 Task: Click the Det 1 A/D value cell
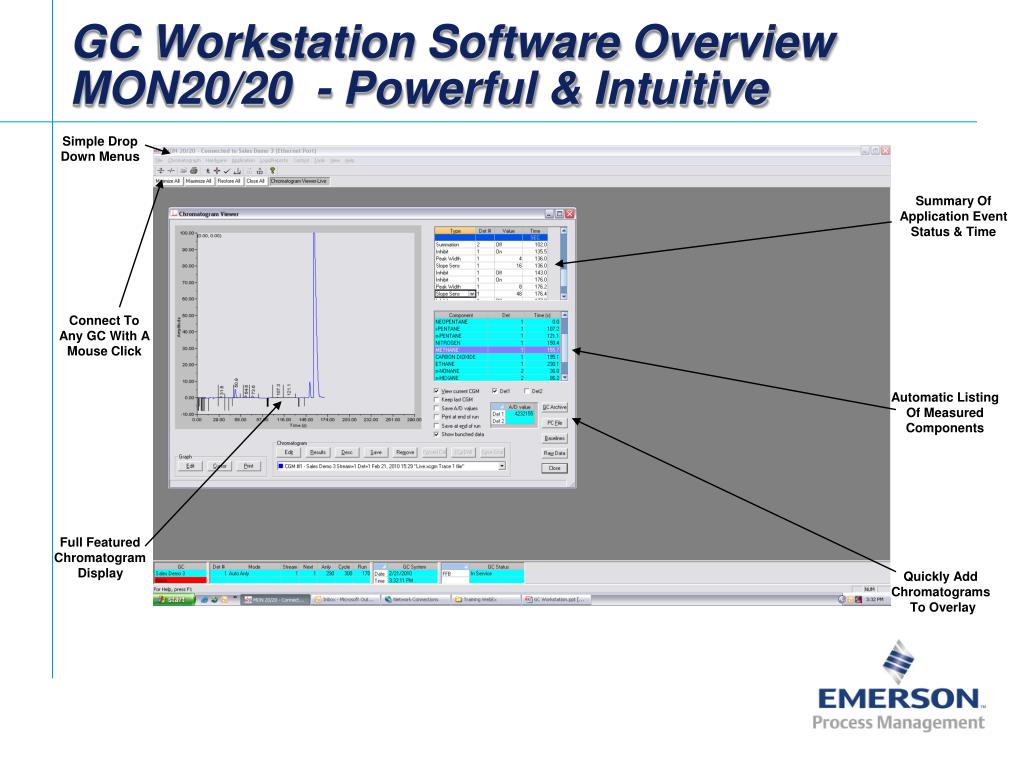520,413
